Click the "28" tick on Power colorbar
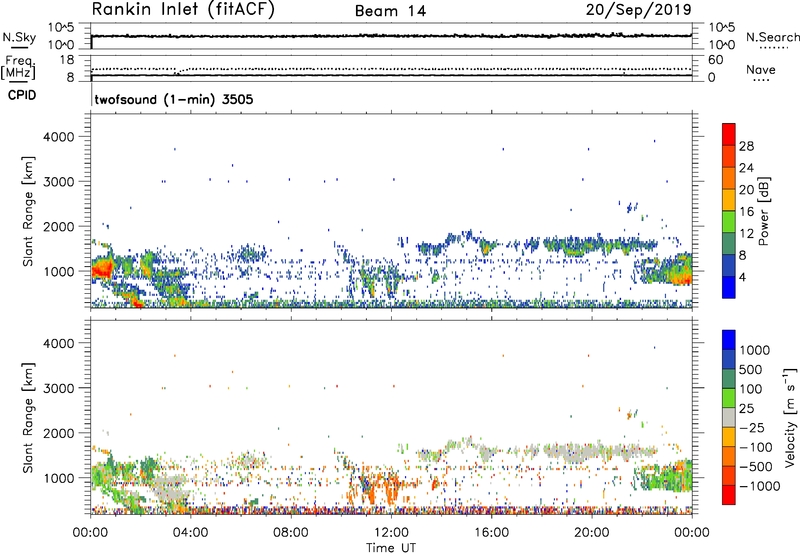This screenshot has height=554, width=800. point(746,146)
